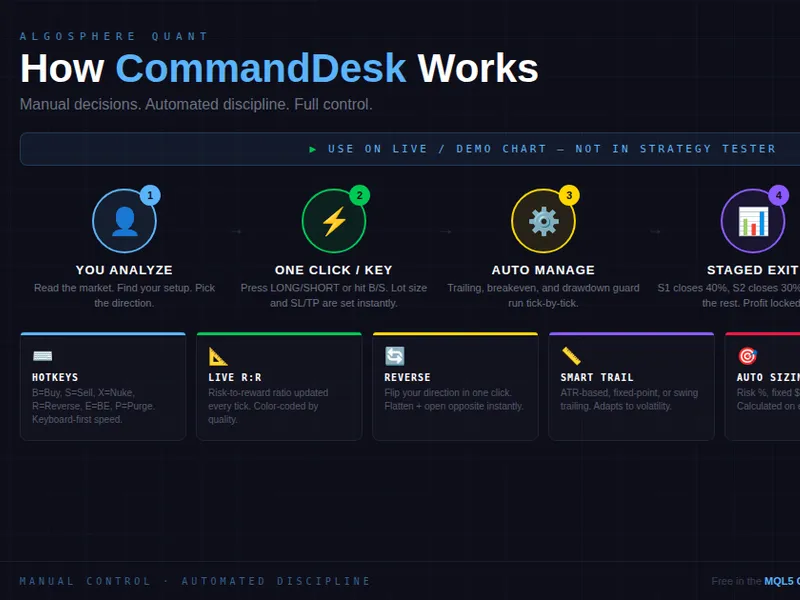Click the 'HOTKEYS' card title
800x600 pixels.
[55, 378]
